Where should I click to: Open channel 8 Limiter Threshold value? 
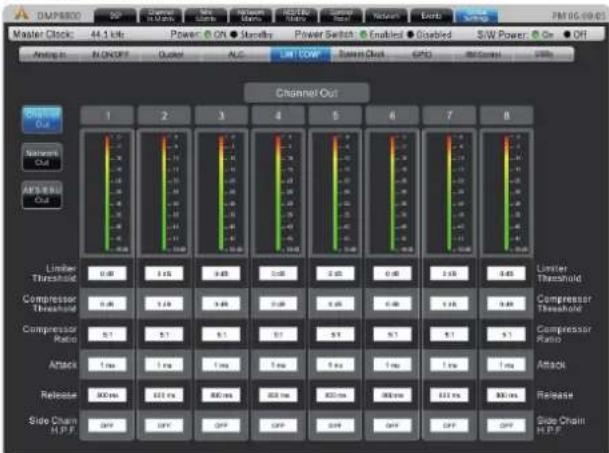(x=506, y=274)
